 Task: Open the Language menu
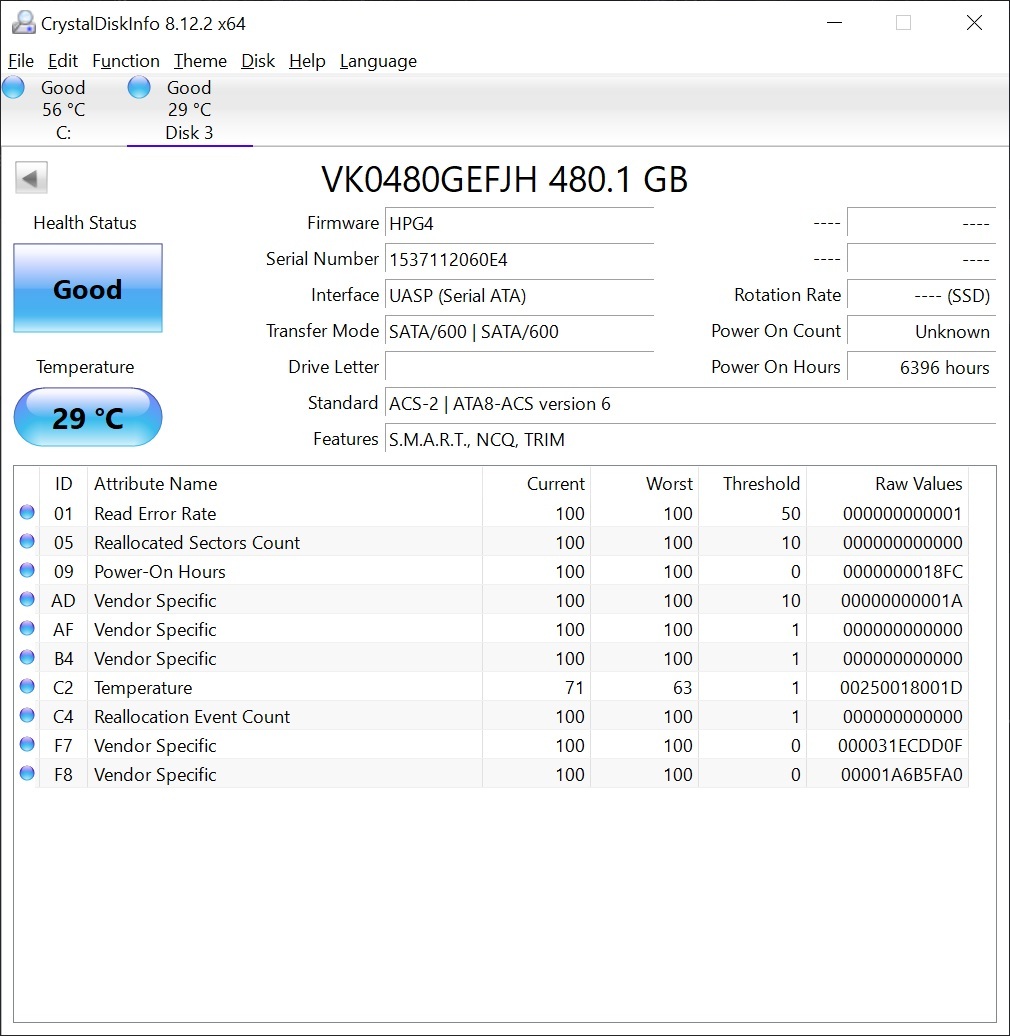point(378,61)
